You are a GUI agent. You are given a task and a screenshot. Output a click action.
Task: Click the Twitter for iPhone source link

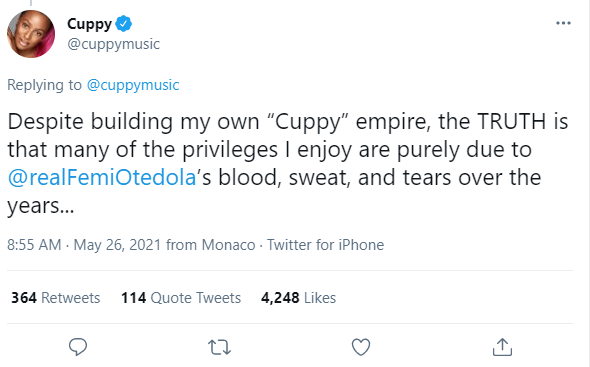325,245
